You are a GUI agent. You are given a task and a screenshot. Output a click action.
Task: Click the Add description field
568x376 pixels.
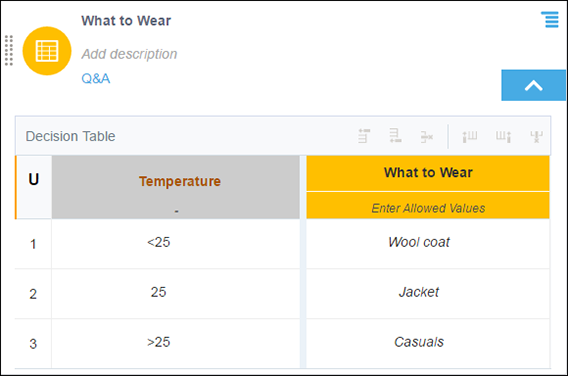pos(129,54)
